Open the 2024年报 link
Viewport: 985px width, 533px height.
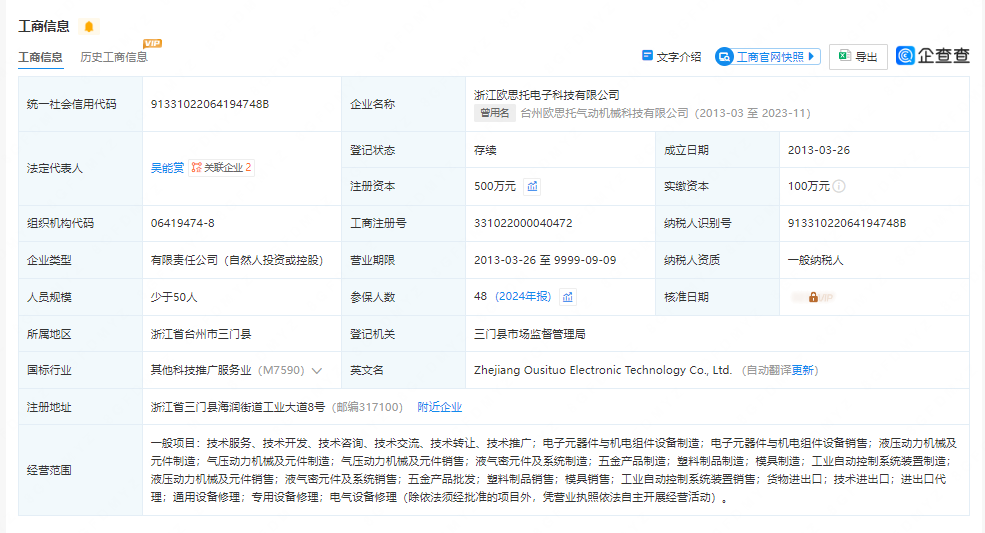coord(523,297)
